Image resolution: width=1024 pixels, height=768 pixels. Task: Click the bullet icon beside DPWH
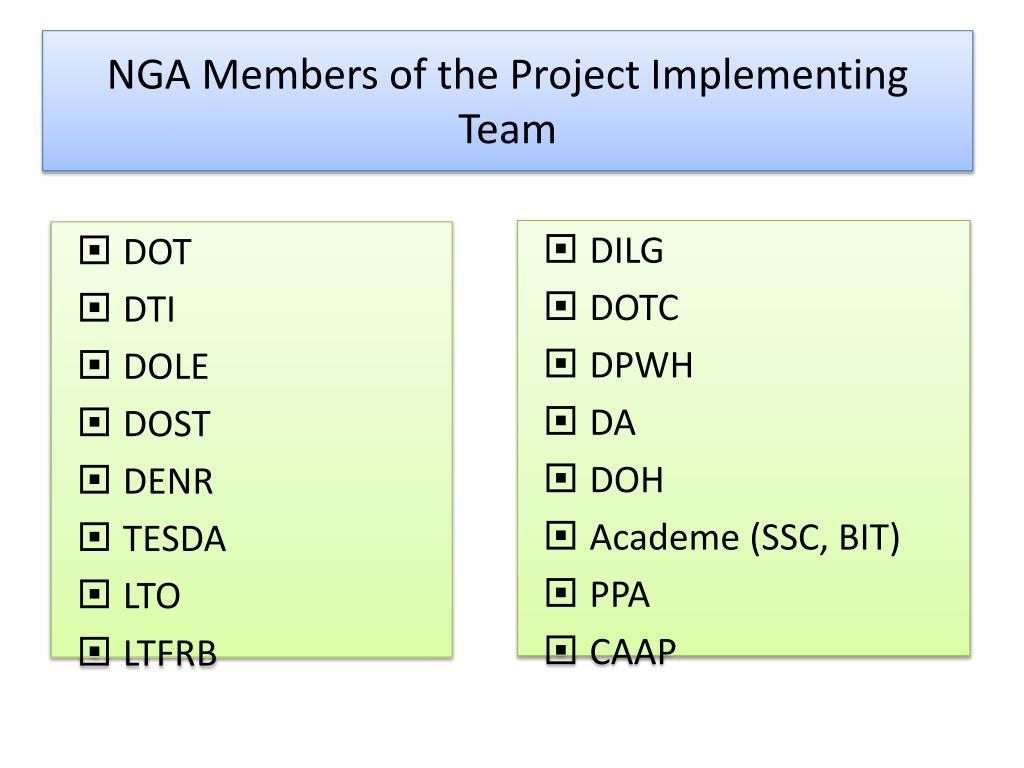pos(561,365)
